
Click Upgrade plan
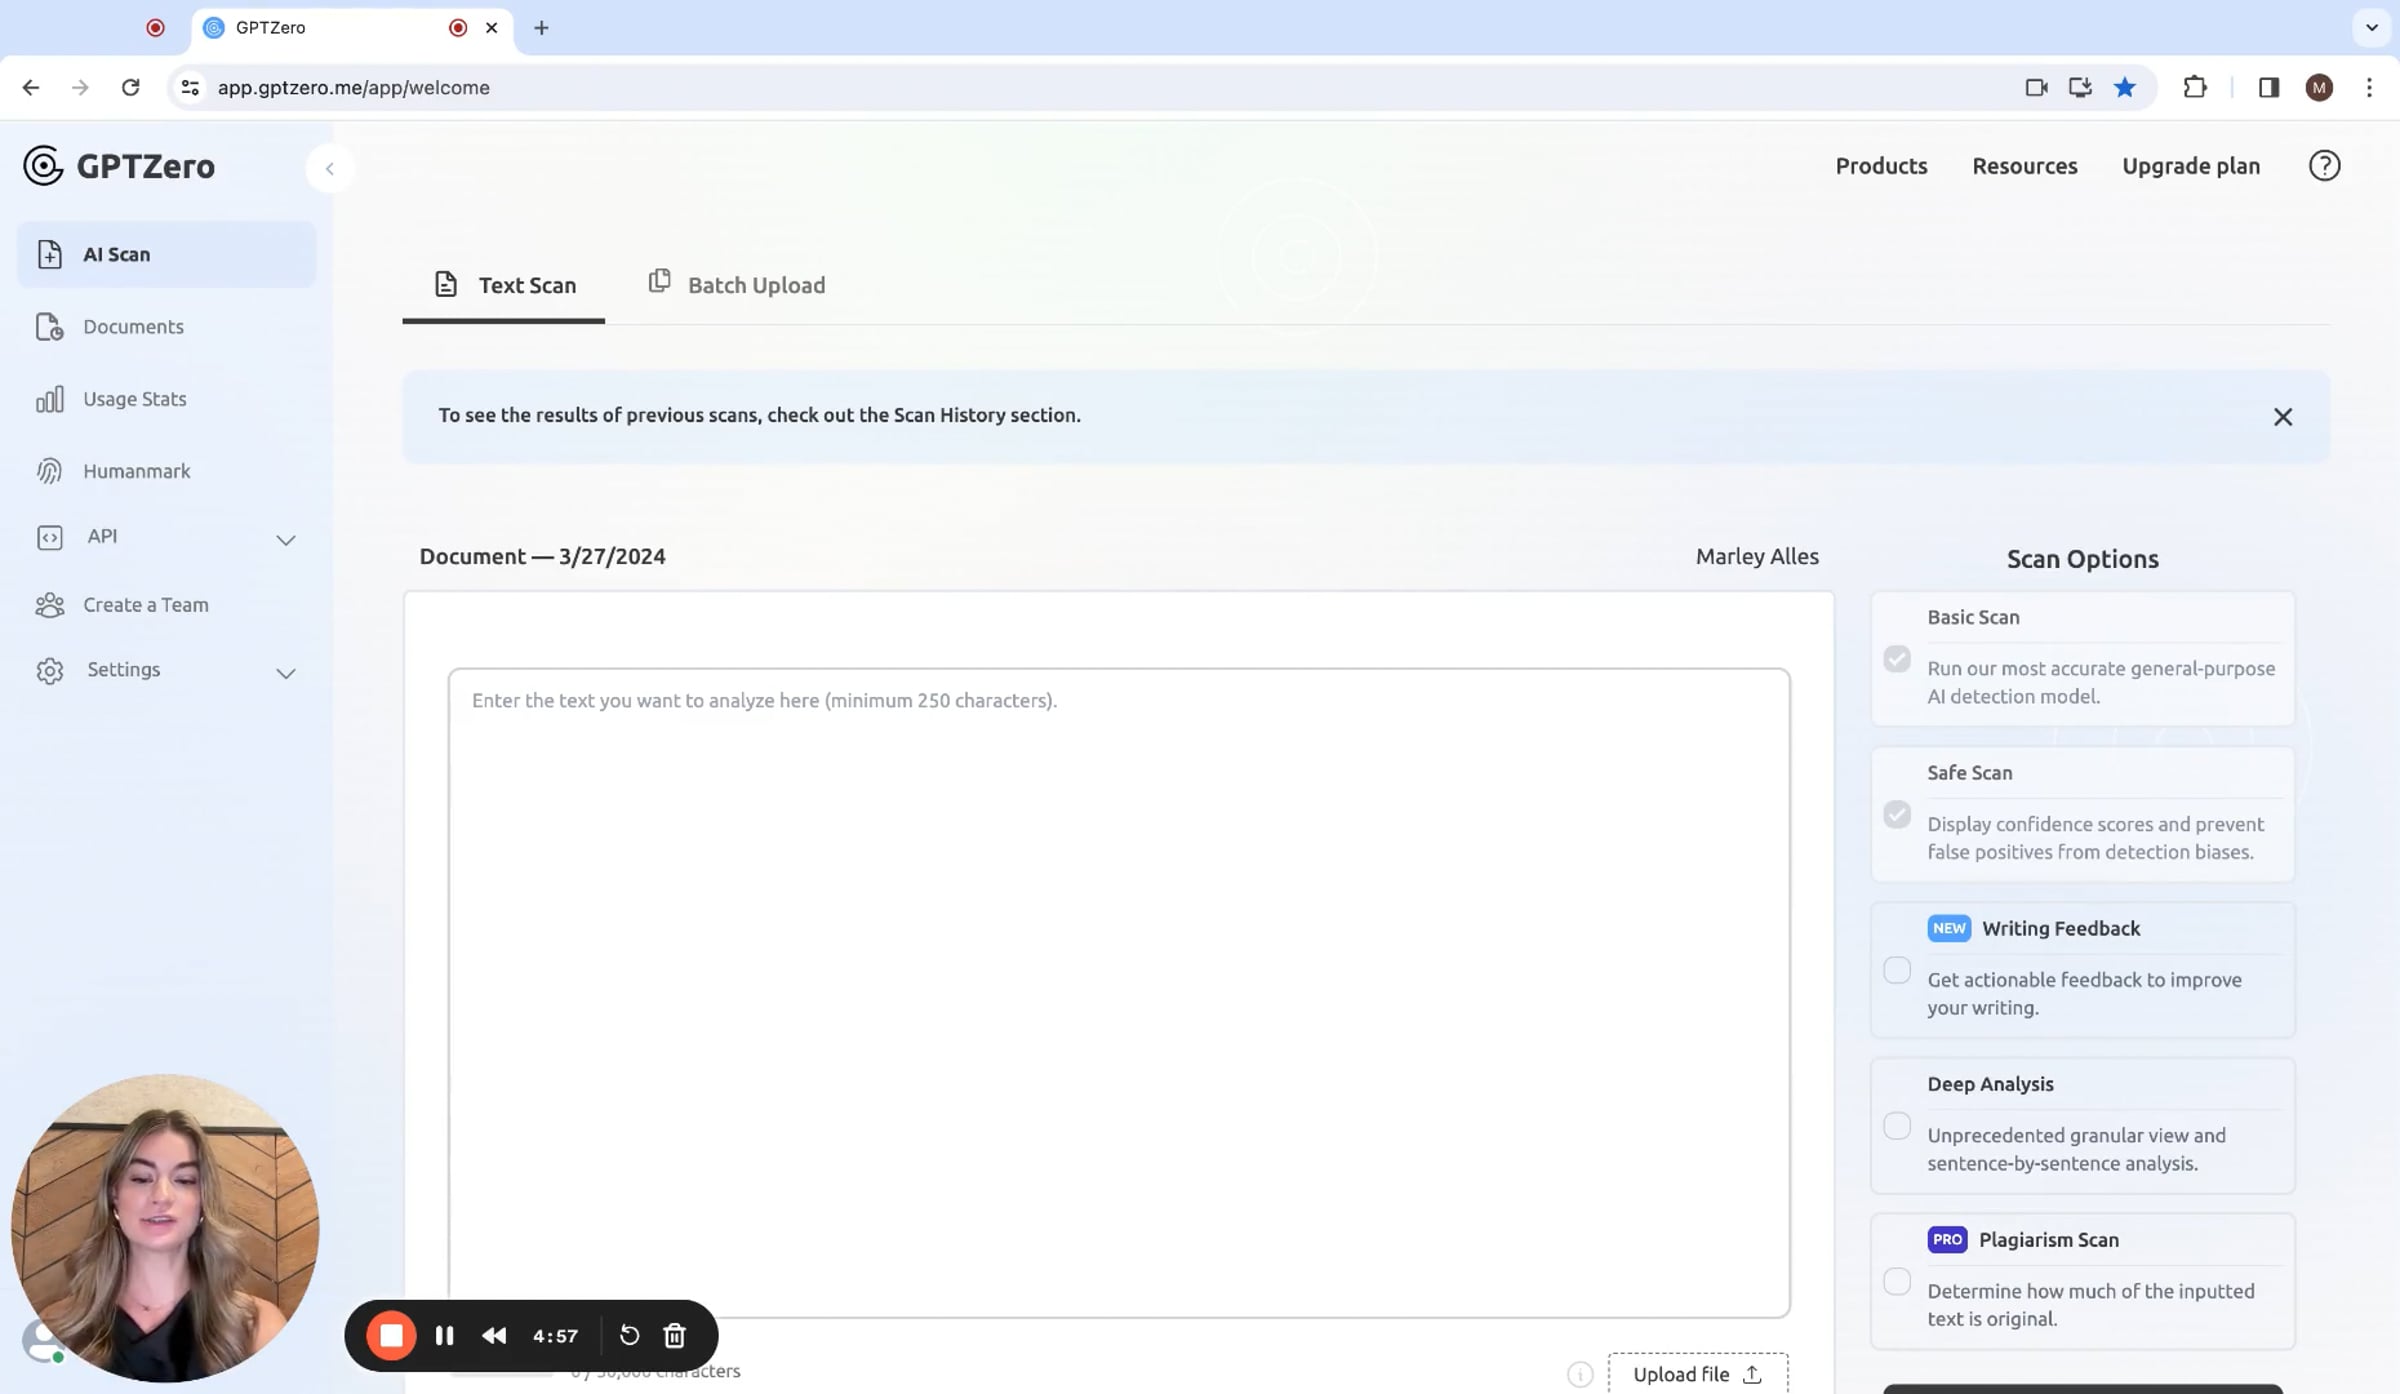point(2191,166)
